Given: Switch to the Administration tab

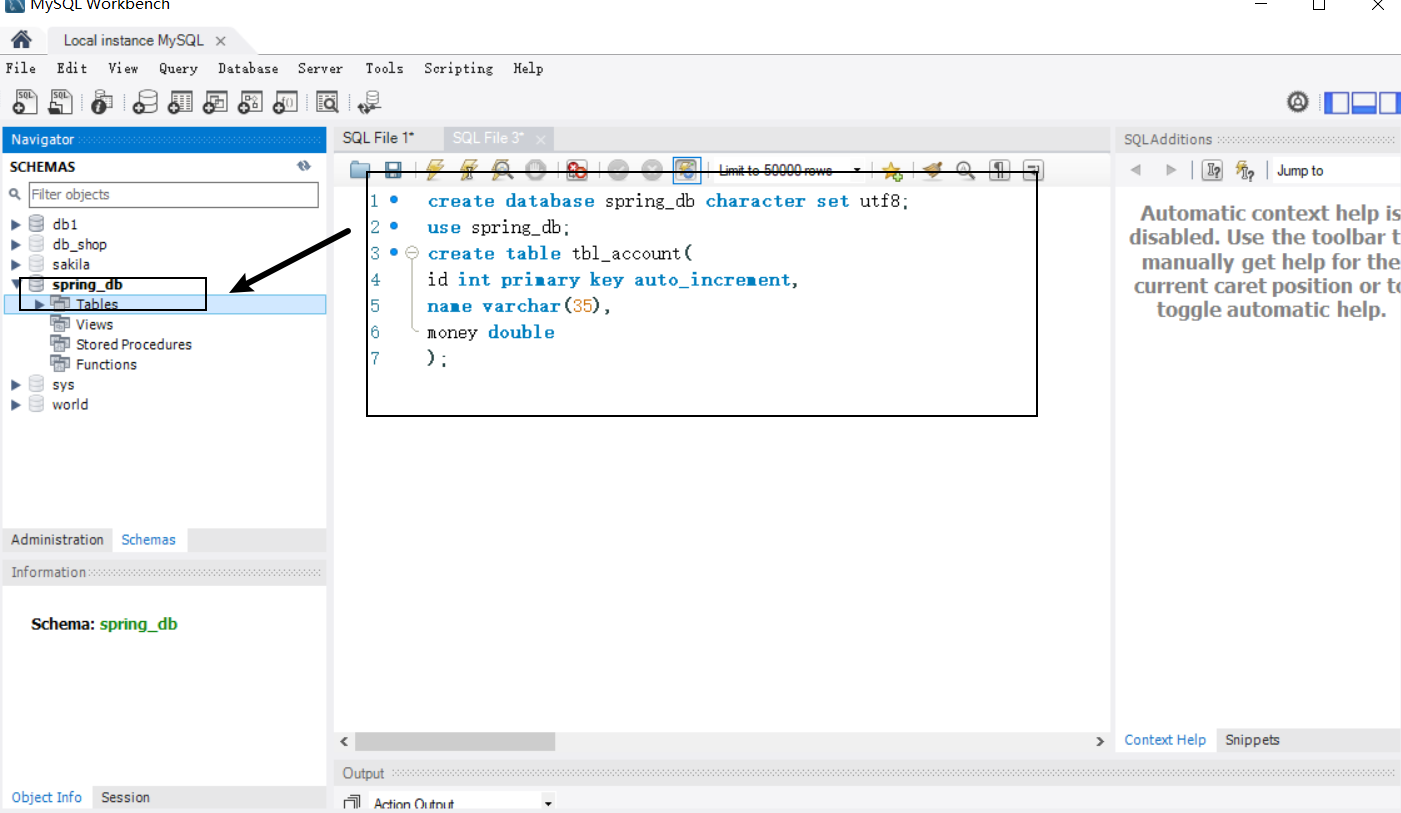Looking at the screenshot, I should point(57,539).
